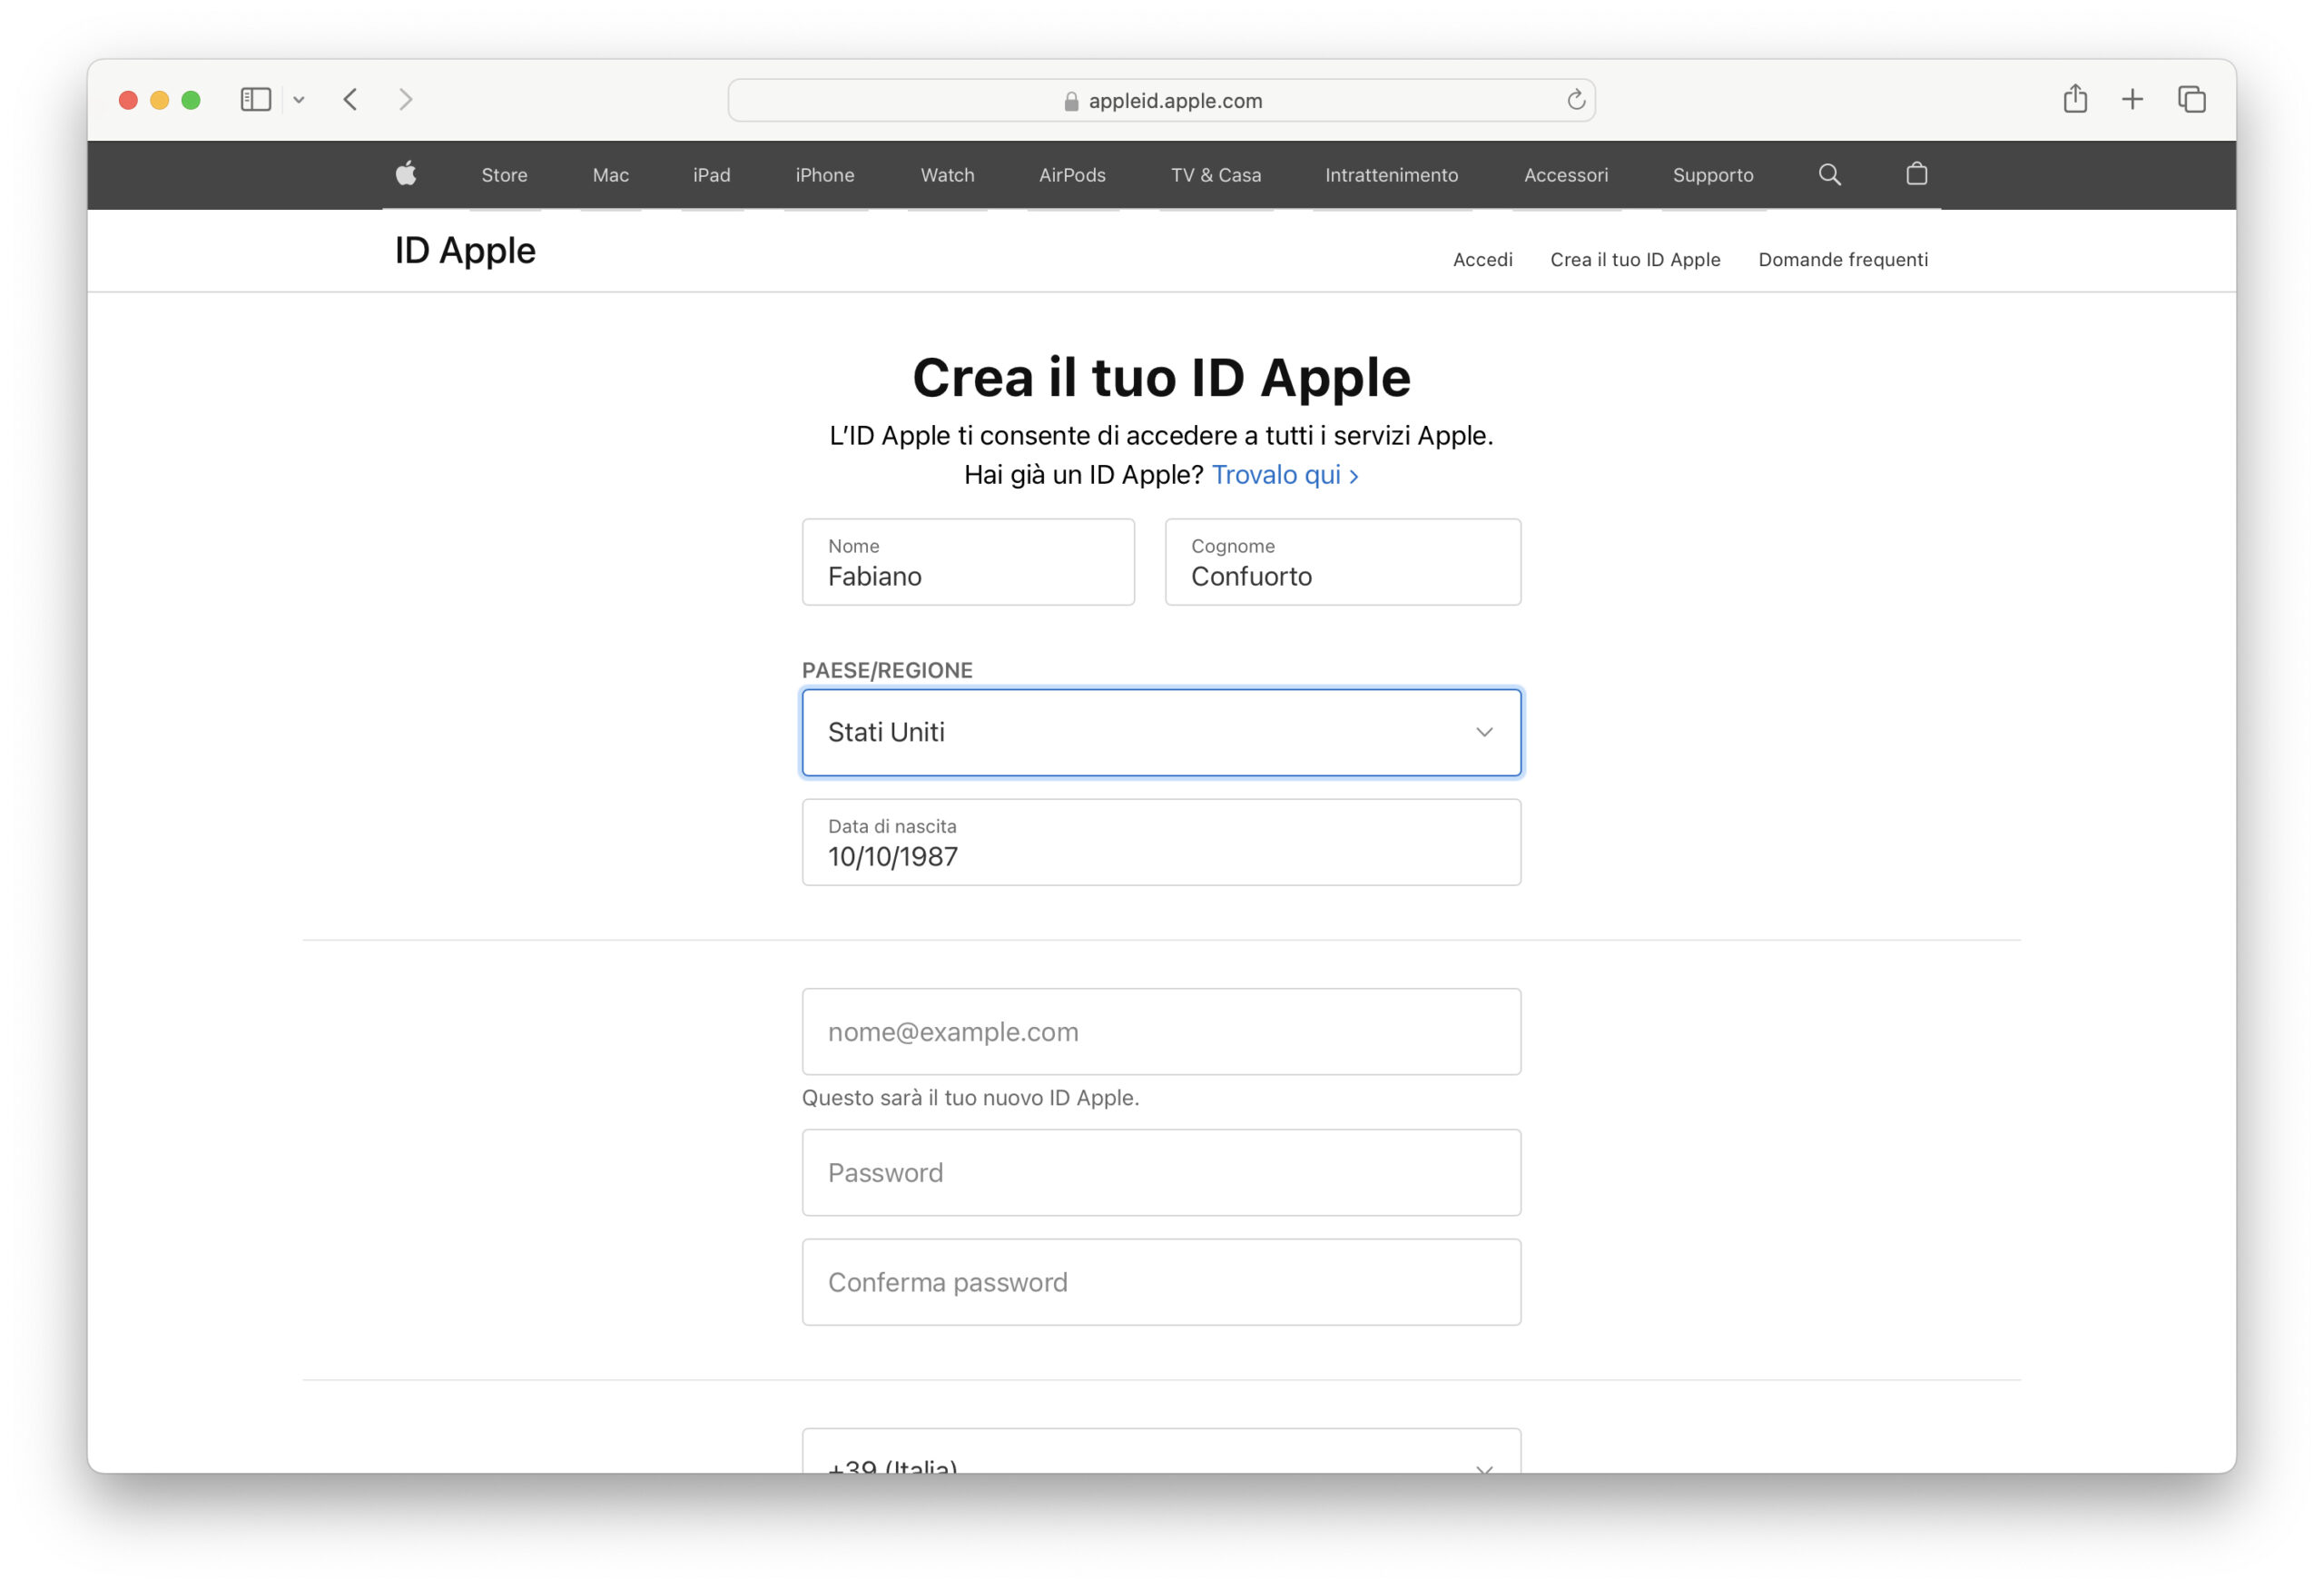
Task: Click the Password field
Action: (x=1161, y=1173)
